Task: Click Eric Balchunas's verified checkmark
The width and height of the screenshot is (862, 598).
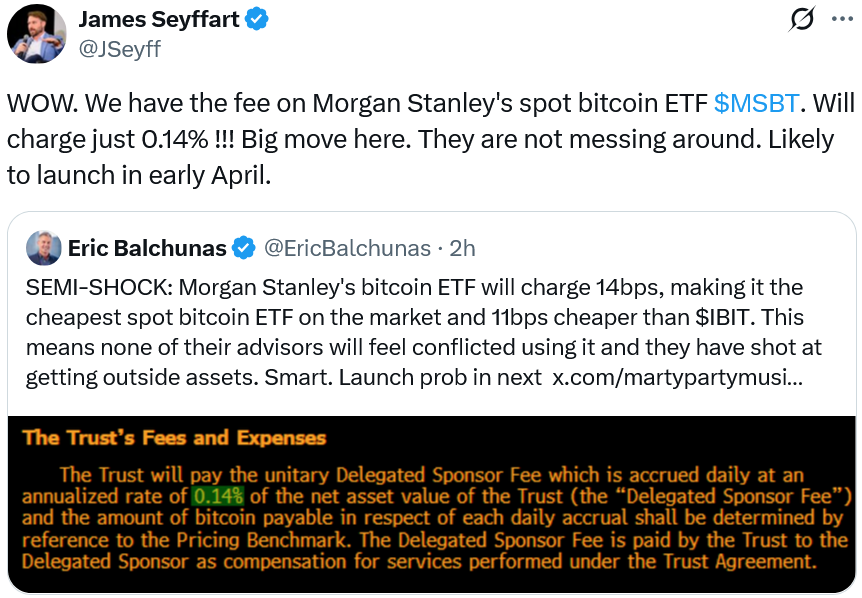Action: (244, 246)
